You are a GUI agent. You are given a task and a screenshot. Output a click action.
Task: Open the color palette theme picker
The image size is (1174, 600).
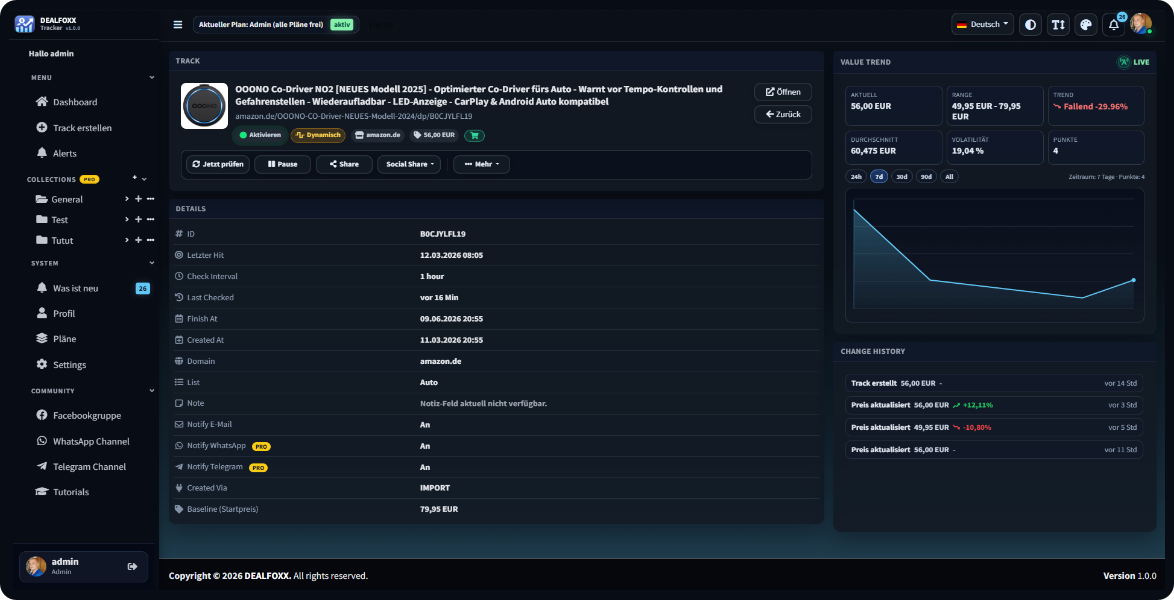pyautogui.click(x=1085, y=24)
